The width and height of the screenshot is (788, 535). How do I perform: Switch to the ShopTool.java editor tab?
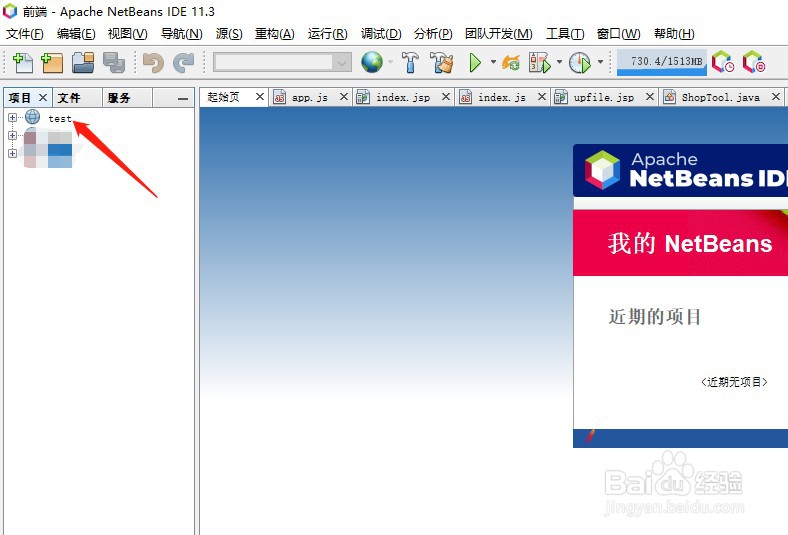pyautogui.click(x=720, y=97)
